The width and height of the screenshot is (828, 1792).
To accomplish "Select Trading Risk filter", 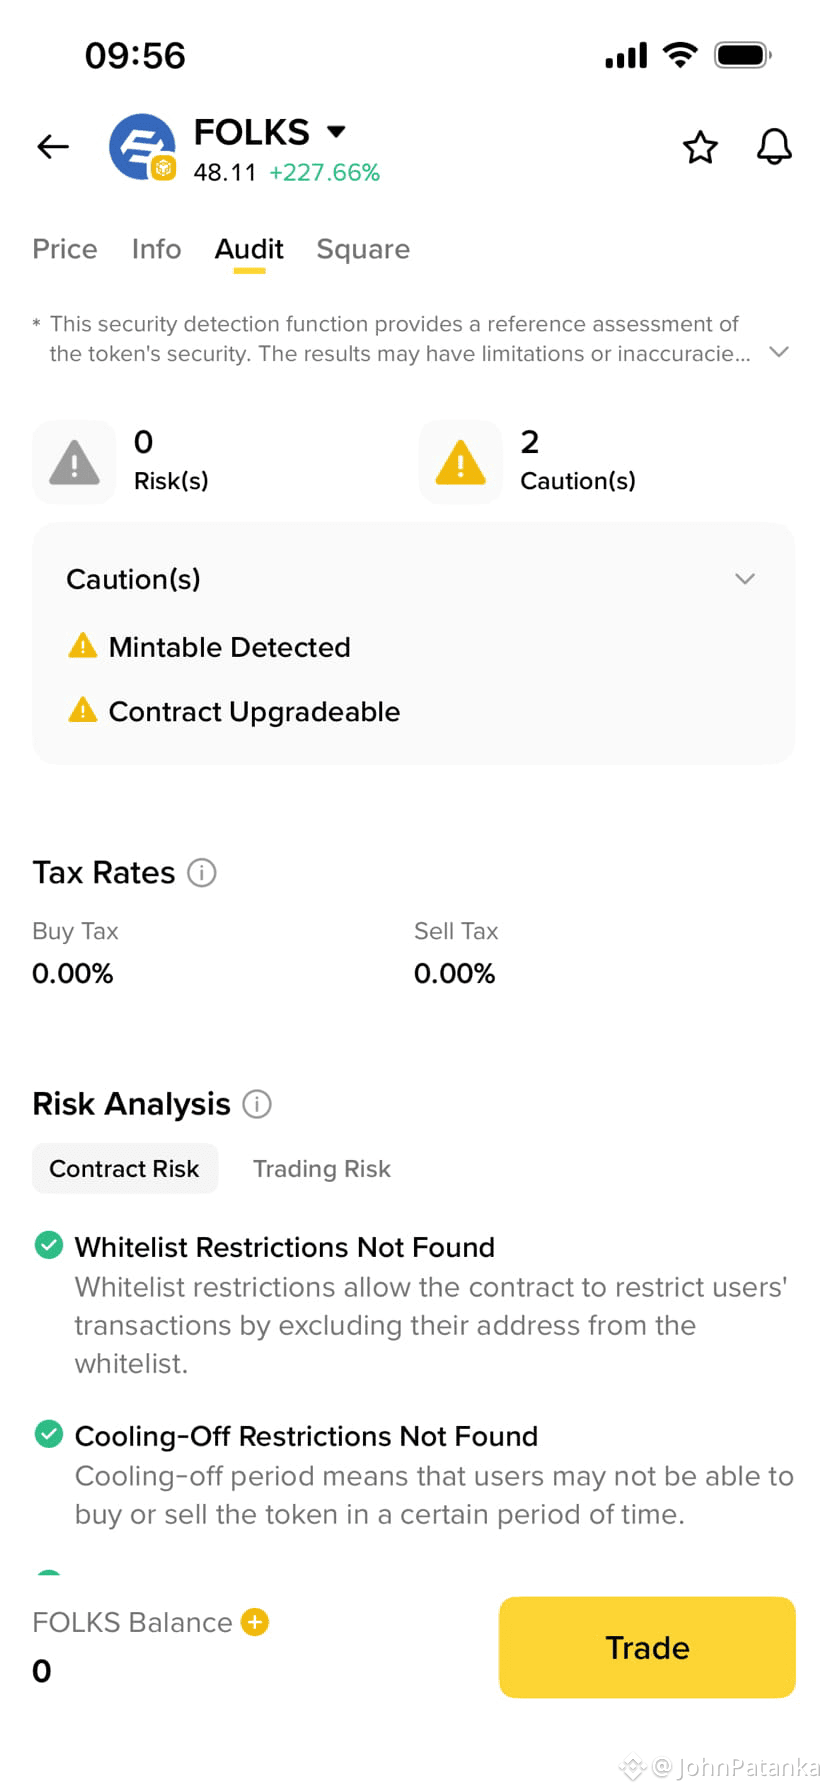I will click(322, 1168).
